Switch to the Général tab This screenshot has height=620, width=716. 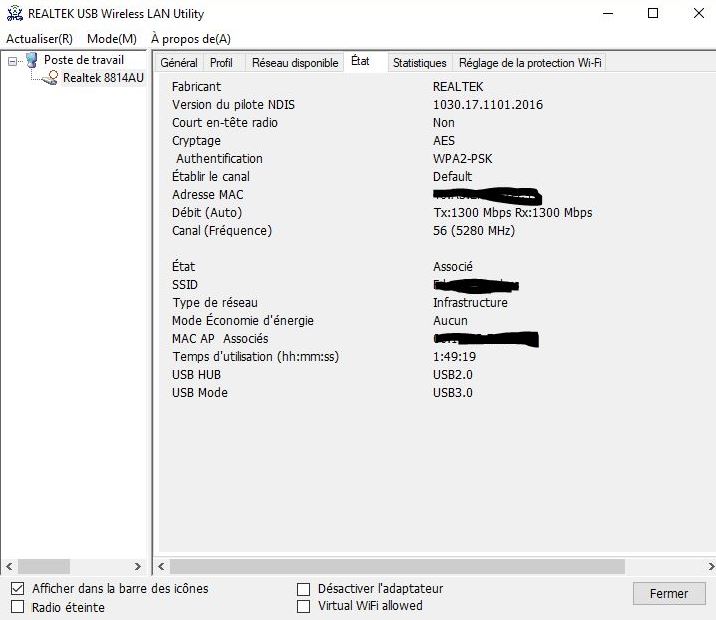(179, 63)
